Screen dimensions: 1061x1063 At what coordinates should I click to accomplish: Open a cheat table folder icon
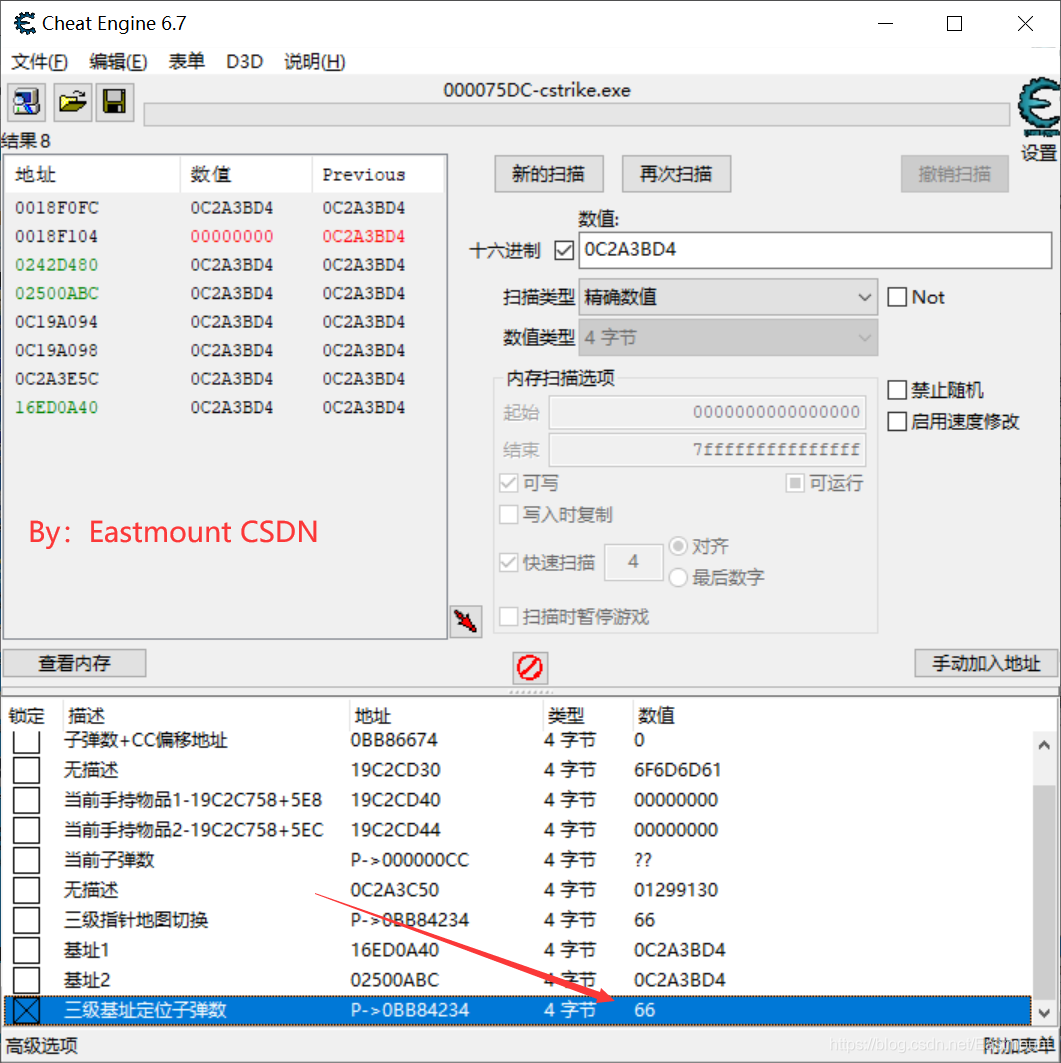coord(73,102)
